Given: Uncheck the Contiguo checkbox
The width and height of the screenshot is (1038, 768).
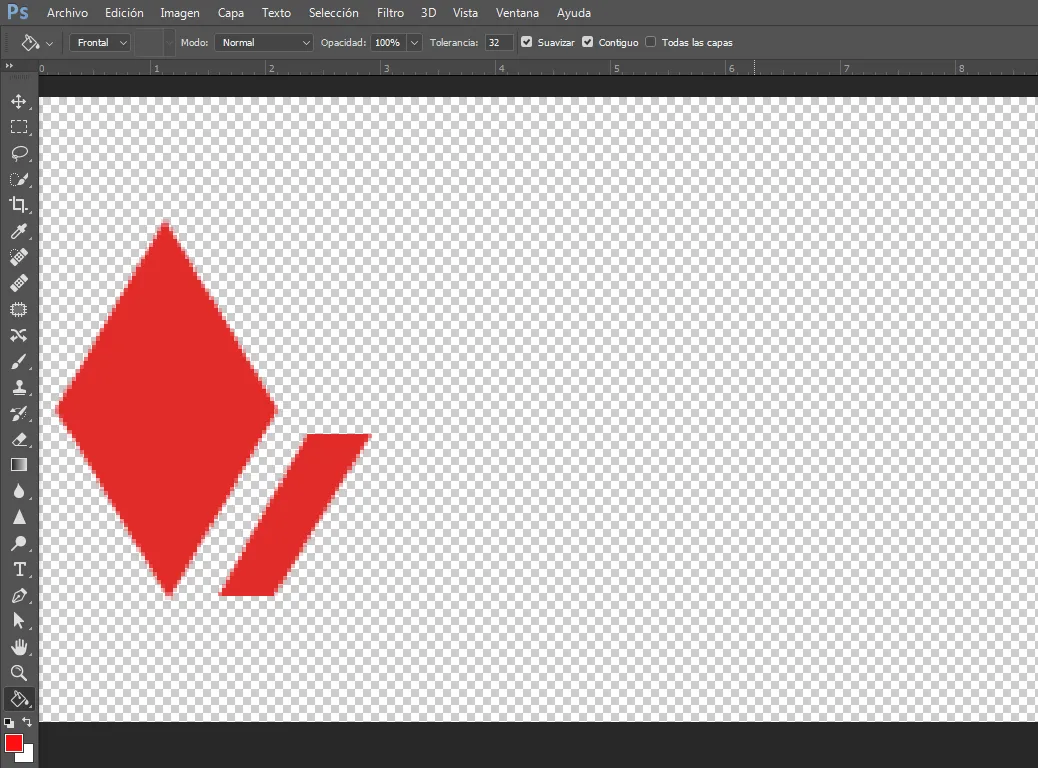Looking at the screenshot, I should (x=587, y=42).
